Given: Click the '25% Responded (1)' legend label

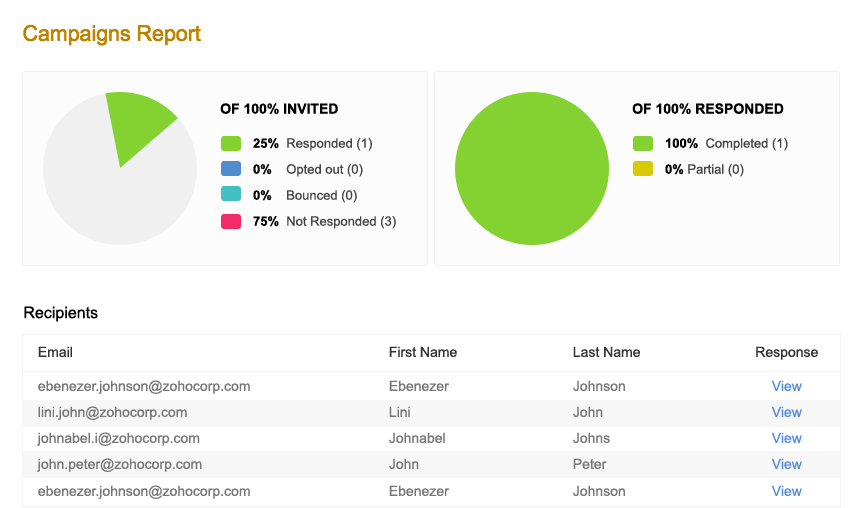Looking at the screenshot, I should (313, 144).
